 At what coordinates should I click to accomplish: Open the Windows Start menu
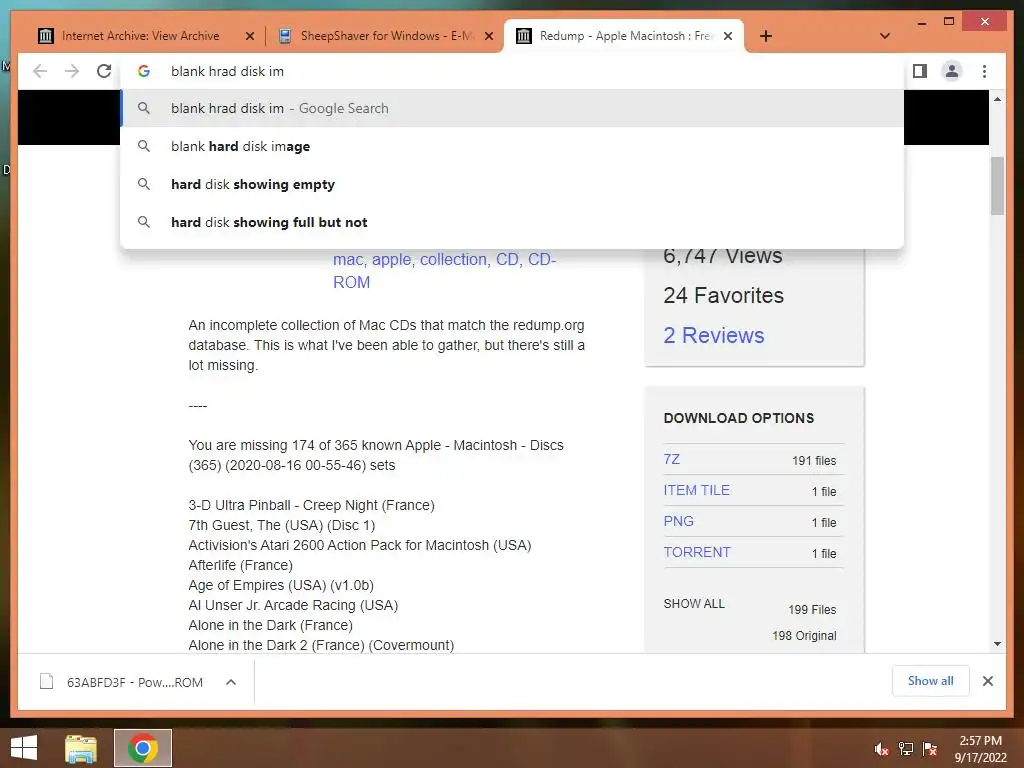[24, 748]
